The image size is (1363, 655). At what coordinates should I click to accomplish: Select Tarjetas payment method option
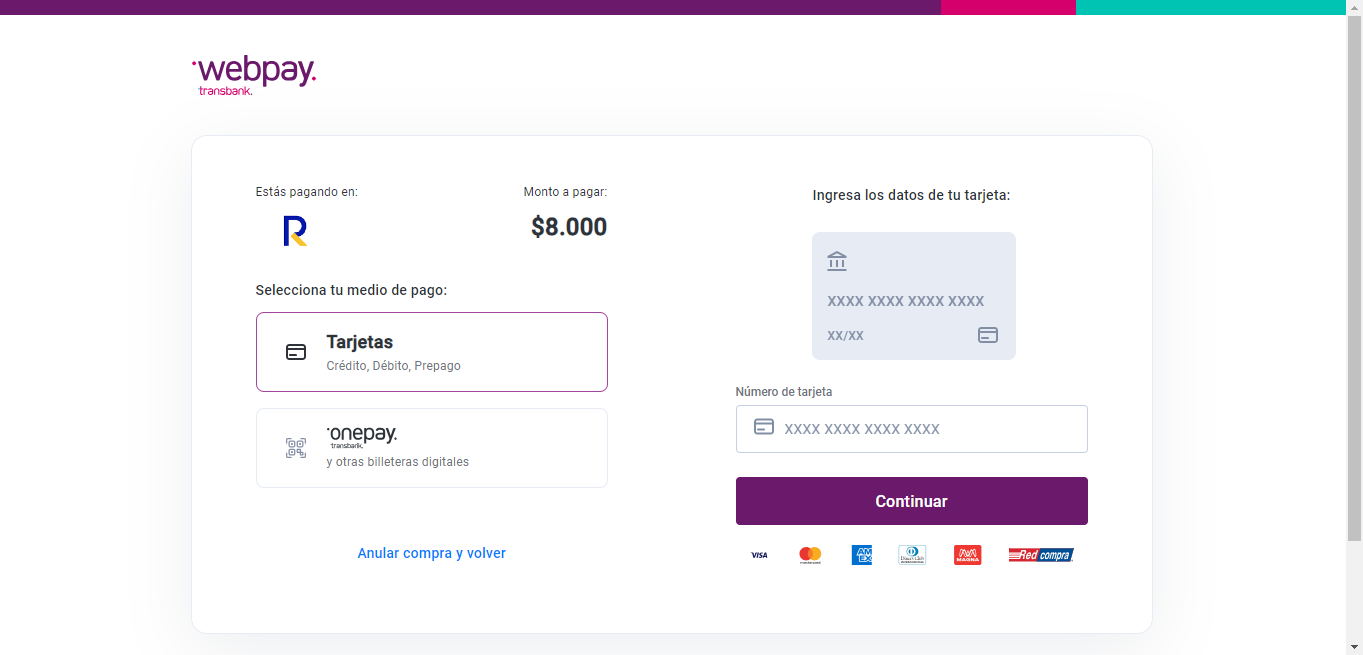(432, 352)
